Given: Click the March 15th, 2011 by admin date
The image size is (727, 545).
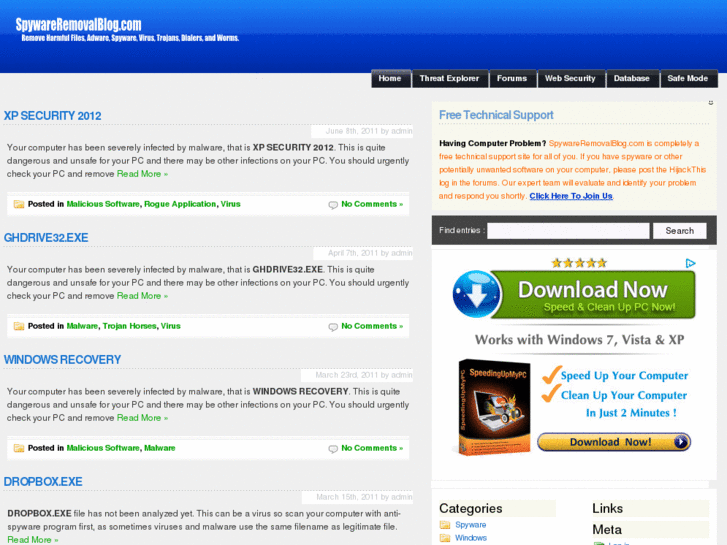Looking at the screenshot, I should pos(364,497).
